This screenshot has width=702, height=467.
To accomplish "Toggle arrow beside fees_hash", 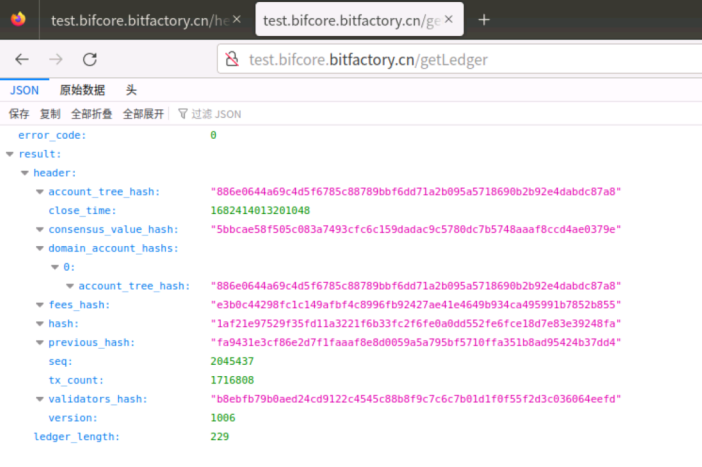I will tap(40, 304).
